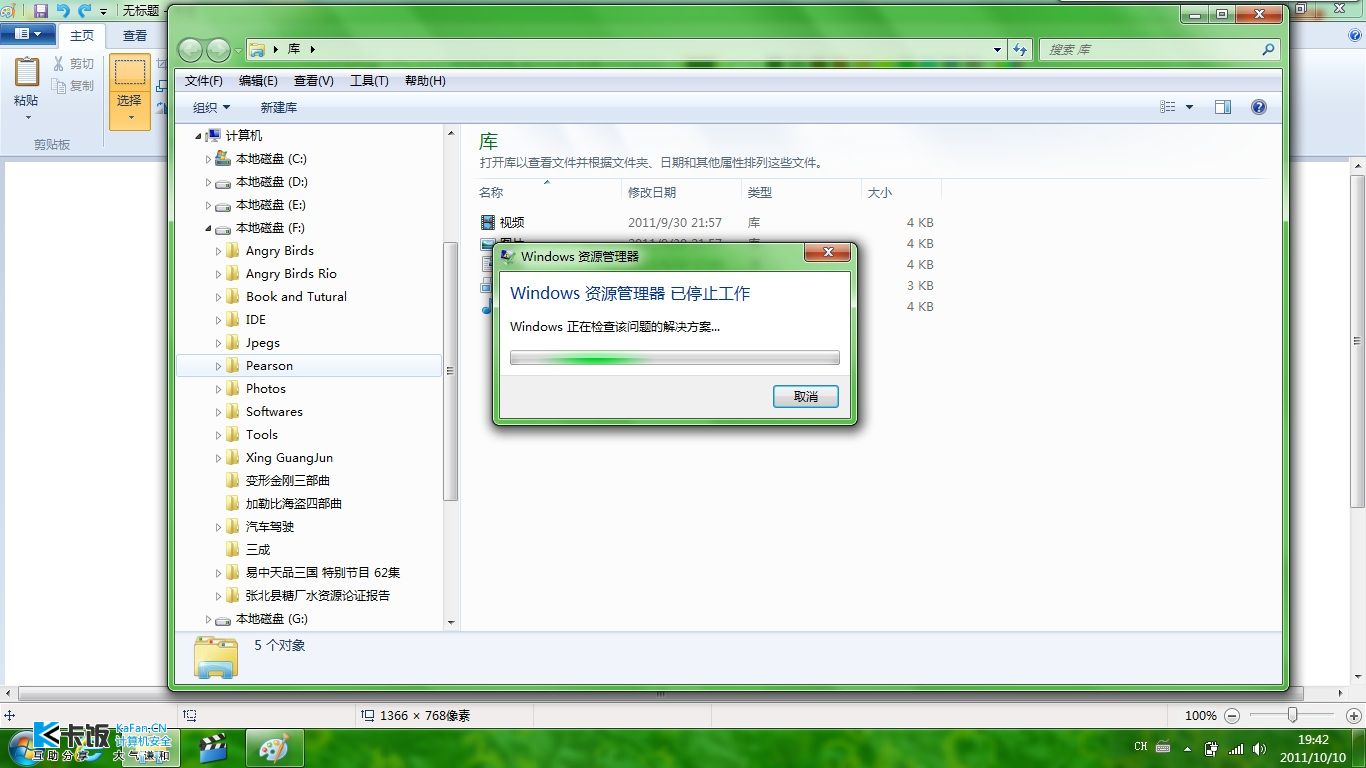Viewport: 1366px width, 768px height.
Task: Collapse the 本地磁盘 (F:) tree node
Action: 208,228
